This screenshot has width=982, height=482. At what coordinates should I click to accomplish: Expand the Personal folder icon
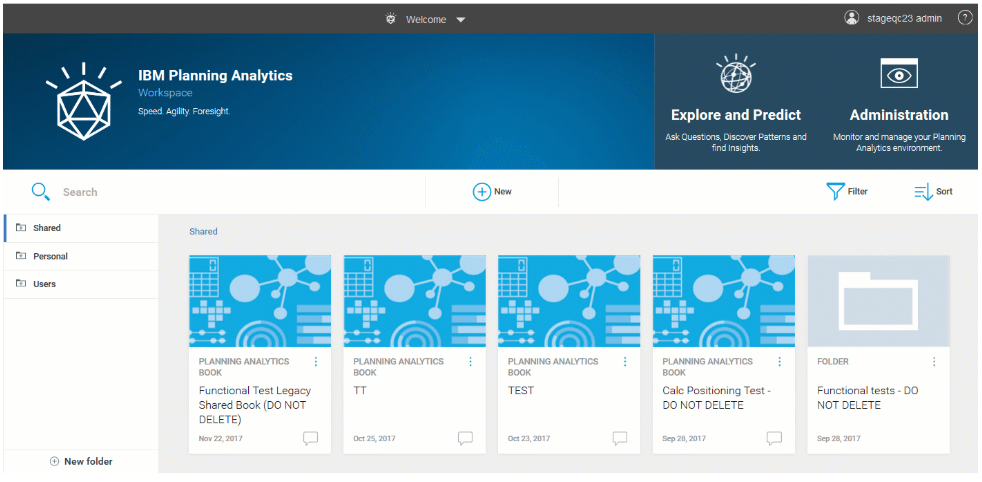point(21,256)
